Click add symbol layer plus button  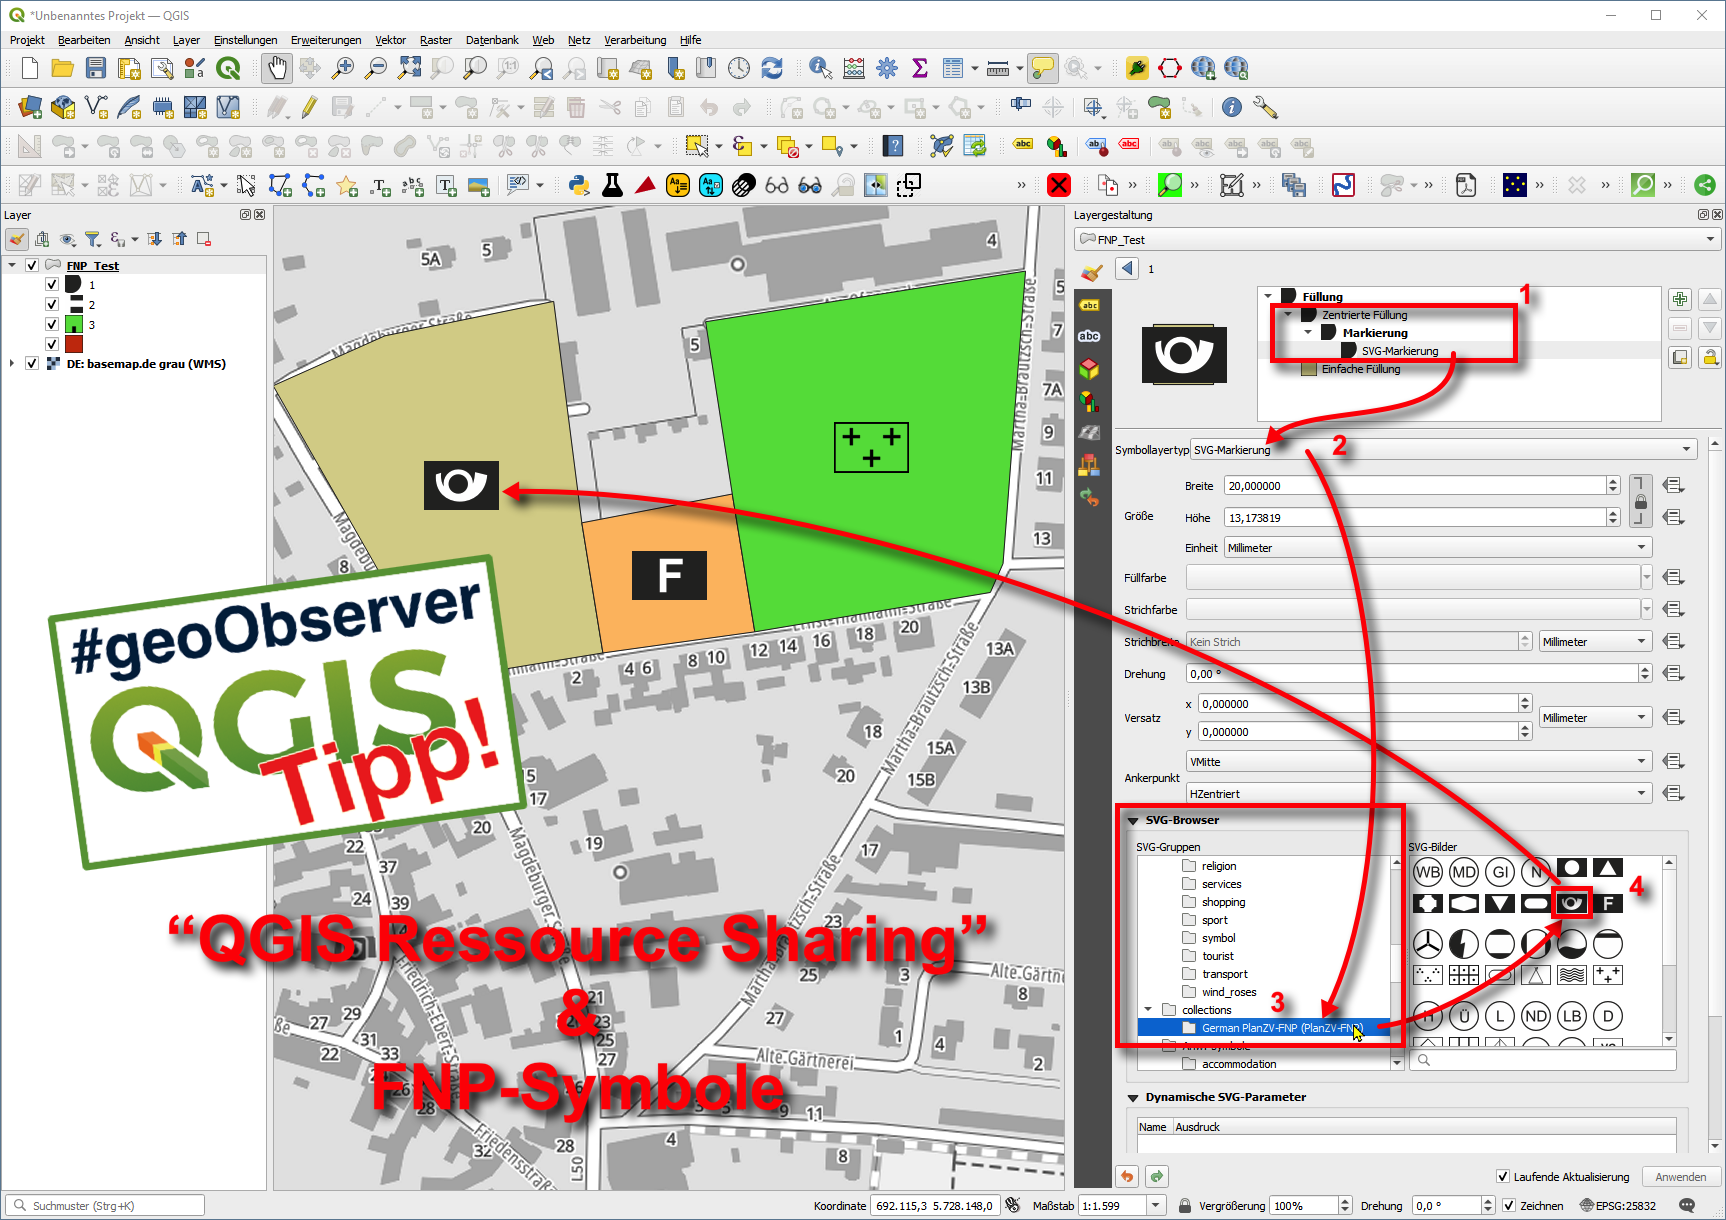click(1680, 299)
